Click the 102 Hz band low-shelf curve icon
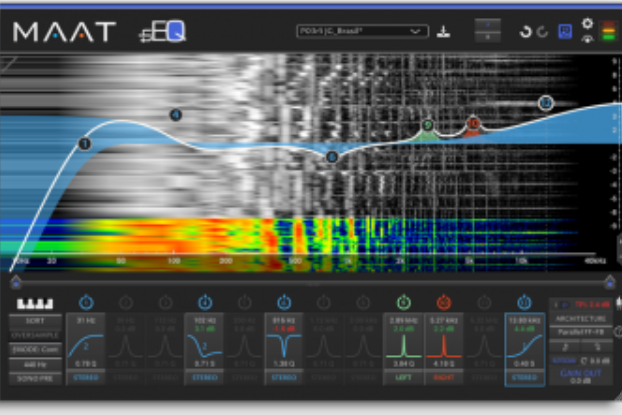622x415 pixels. [x=205, y=346]
